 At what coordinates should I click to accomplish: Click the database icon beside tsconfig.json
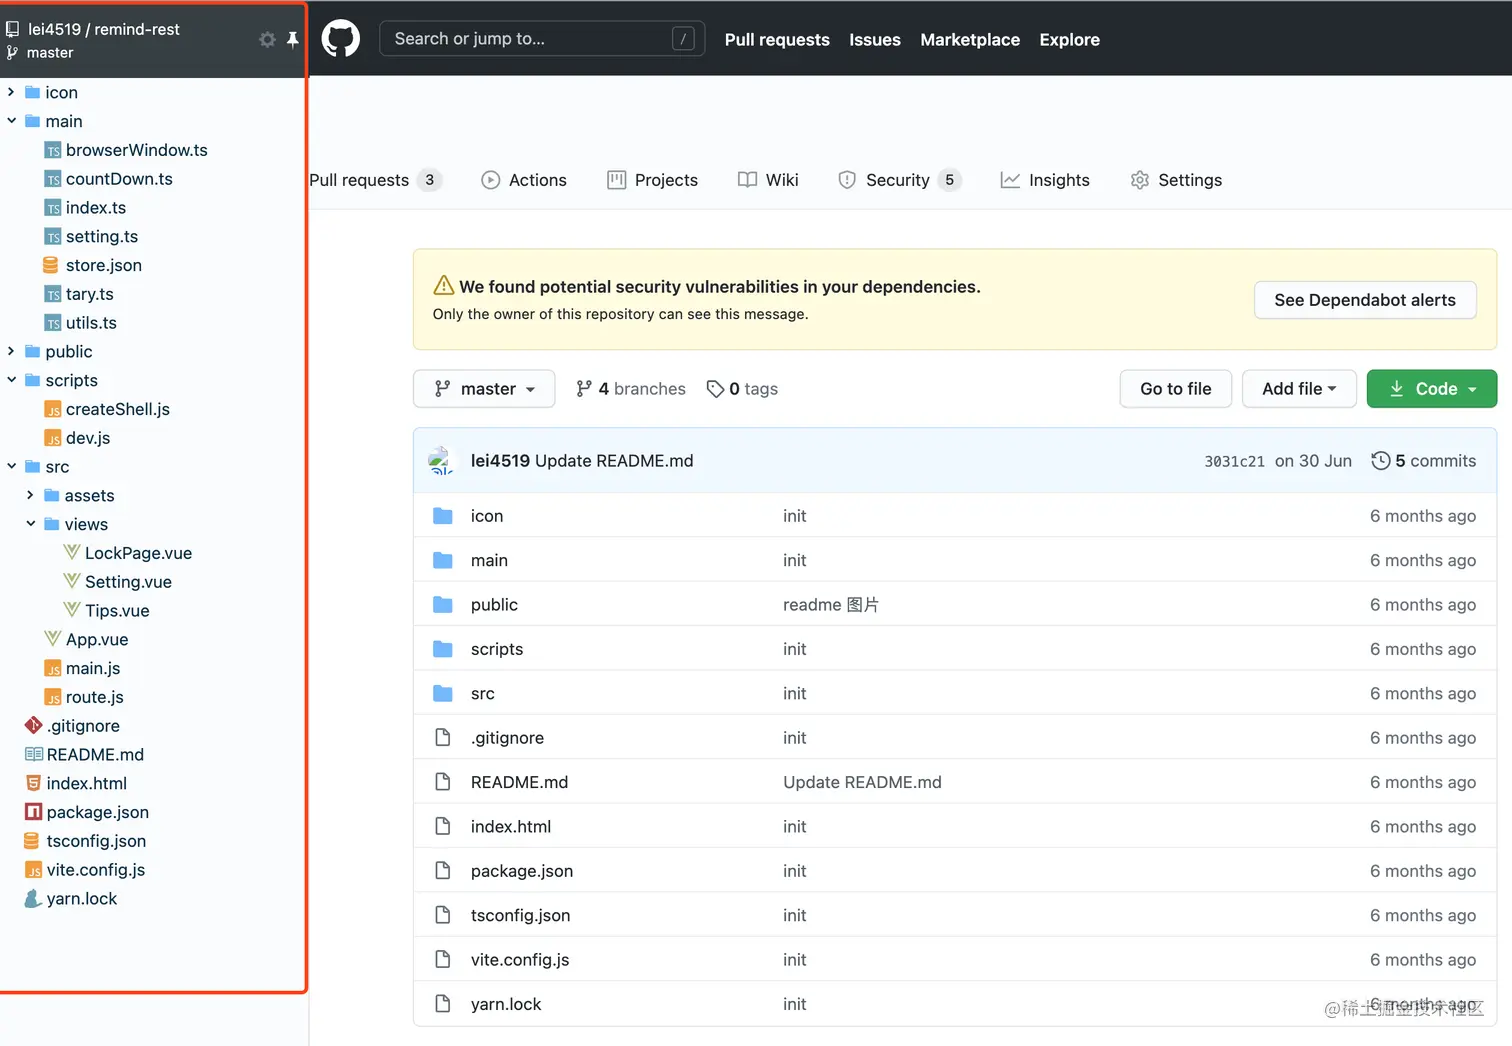32,841
